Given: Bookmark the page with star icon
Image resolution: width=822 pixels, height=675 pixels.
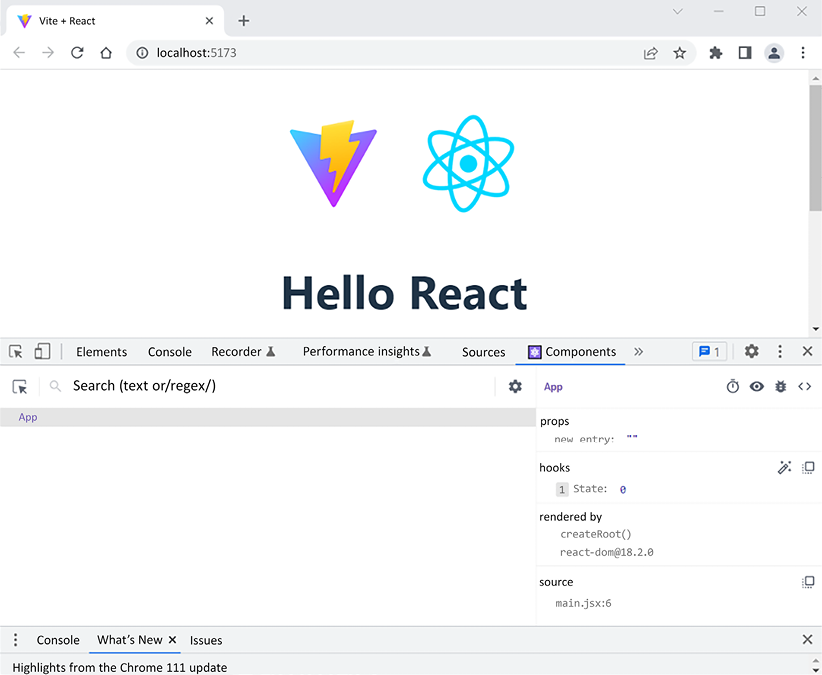Looking at the screenshot, I should point(680,53).
